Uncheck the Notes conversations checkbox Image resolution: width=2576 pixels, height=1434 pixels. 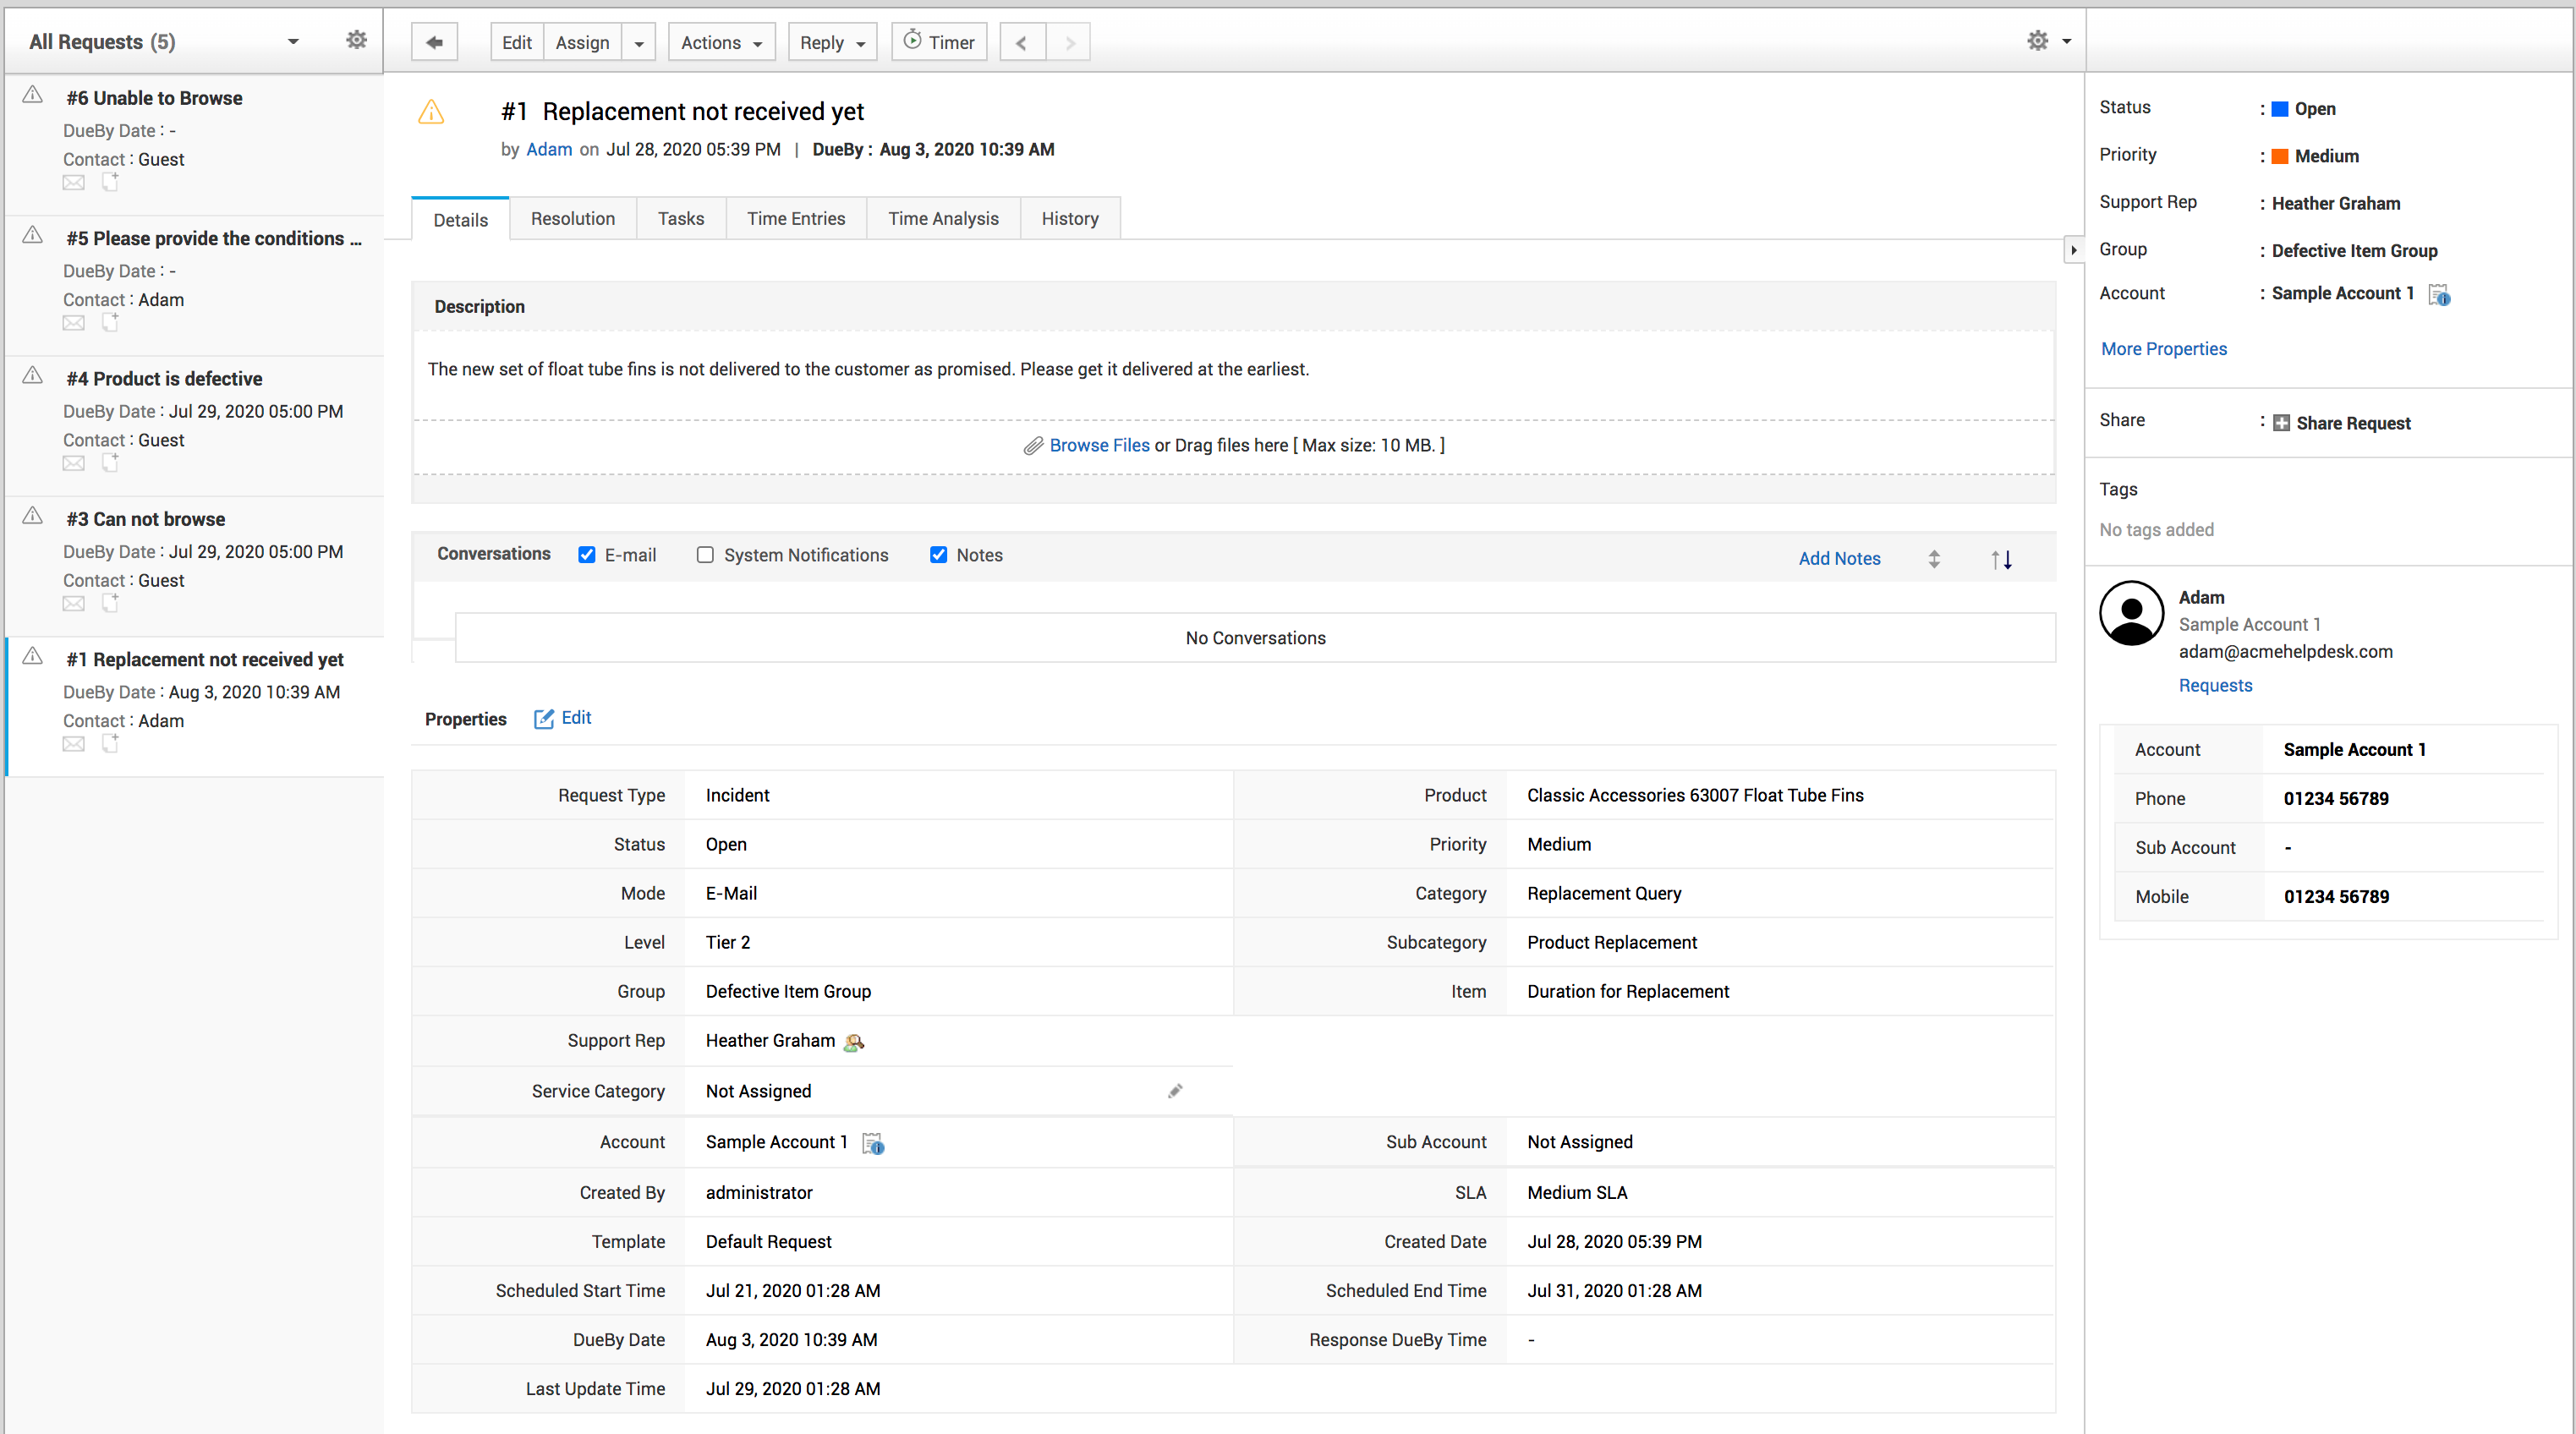click(x=938, y=555)
